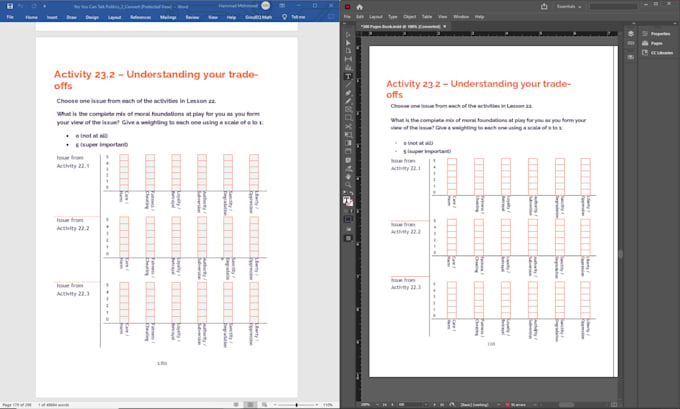Open the InDesign Window menu
Screen dimensions: 680x409
point(461,16)
